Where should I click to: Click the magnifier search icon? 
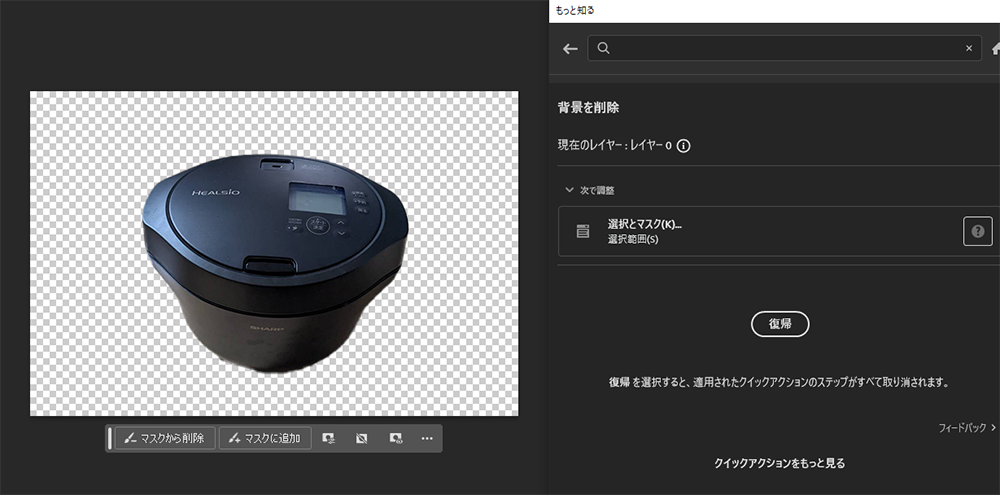coord(604,48)
